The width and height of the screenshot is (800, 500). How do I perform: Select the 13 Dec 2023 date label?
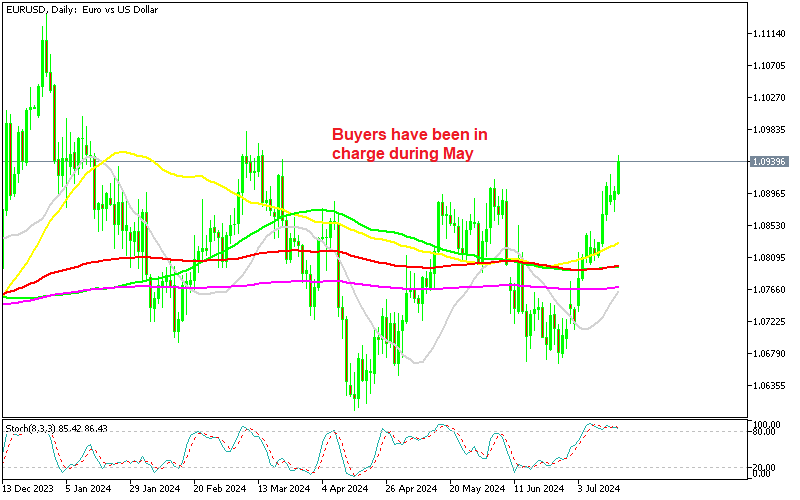(x=30, y=490)
